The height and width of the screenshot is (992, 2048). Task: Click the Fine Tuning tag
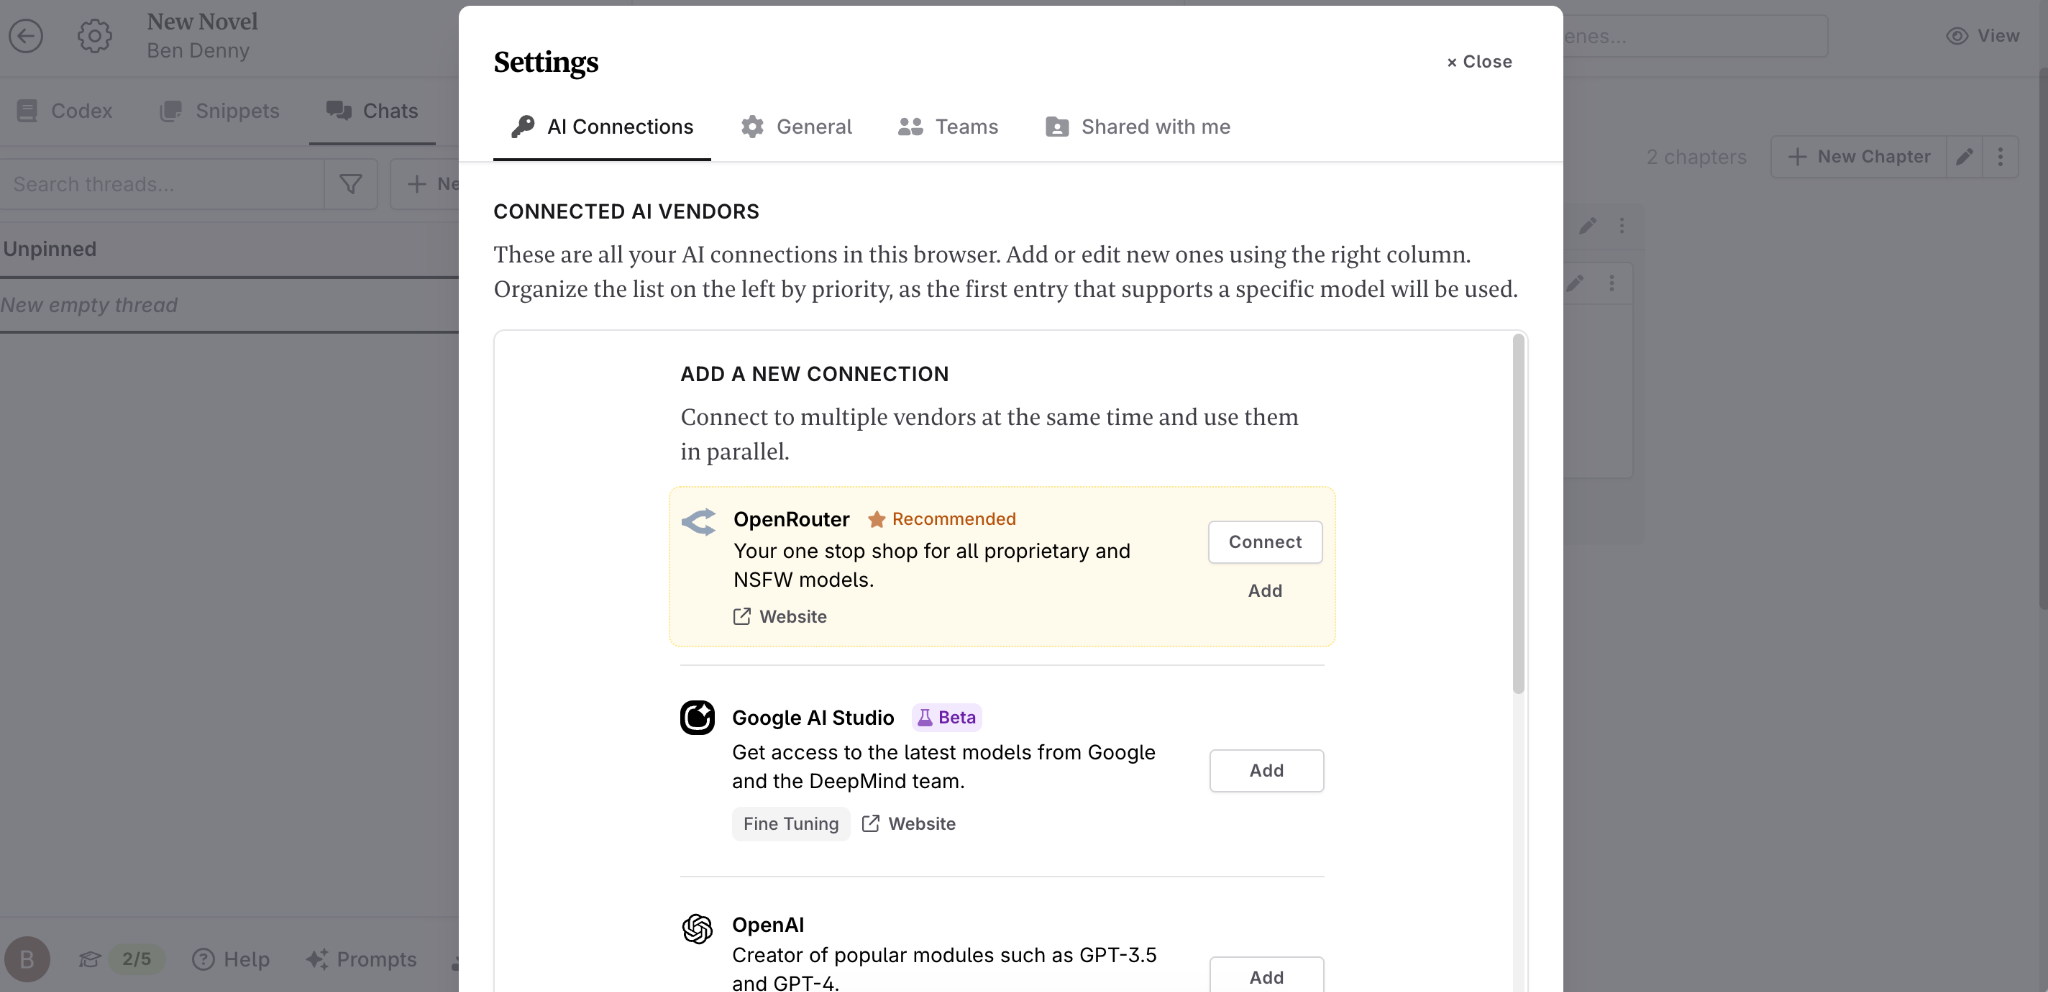(x=791, y=824)
